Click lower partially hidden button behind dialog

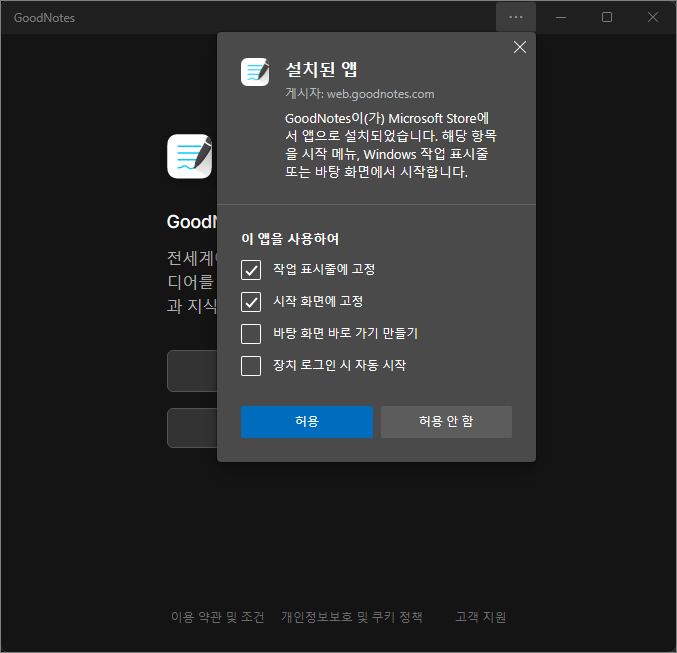(x=193, y=428)
